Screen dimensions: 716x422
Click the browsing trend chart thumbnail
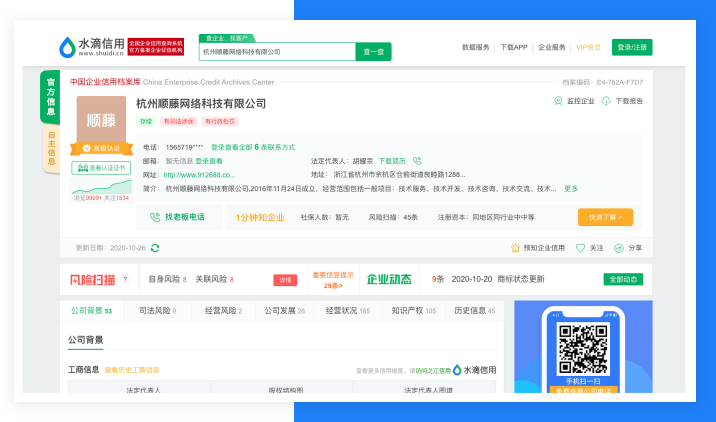point(101,187)
